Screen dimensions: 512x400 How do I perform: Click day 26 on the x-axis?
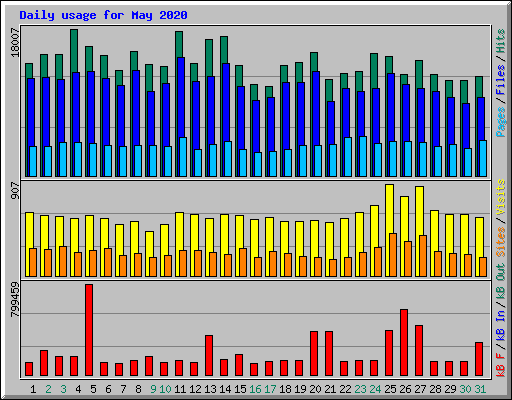405,389
